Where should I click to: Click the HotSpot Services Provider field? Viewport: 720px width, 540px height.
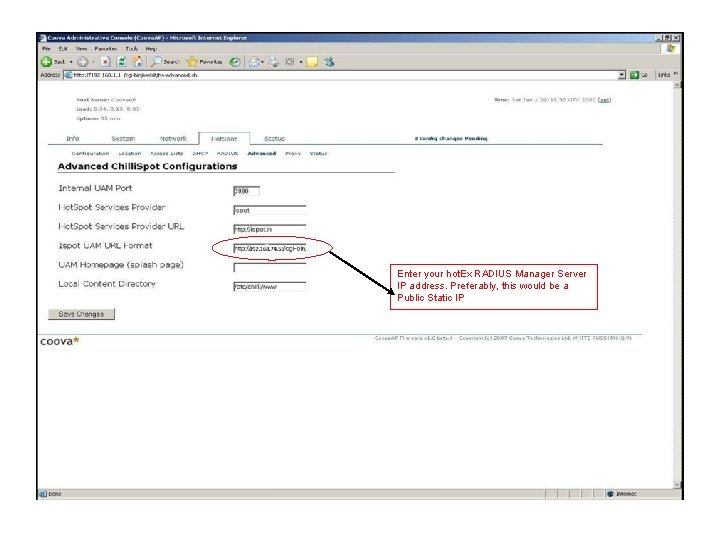click(270, 210)
